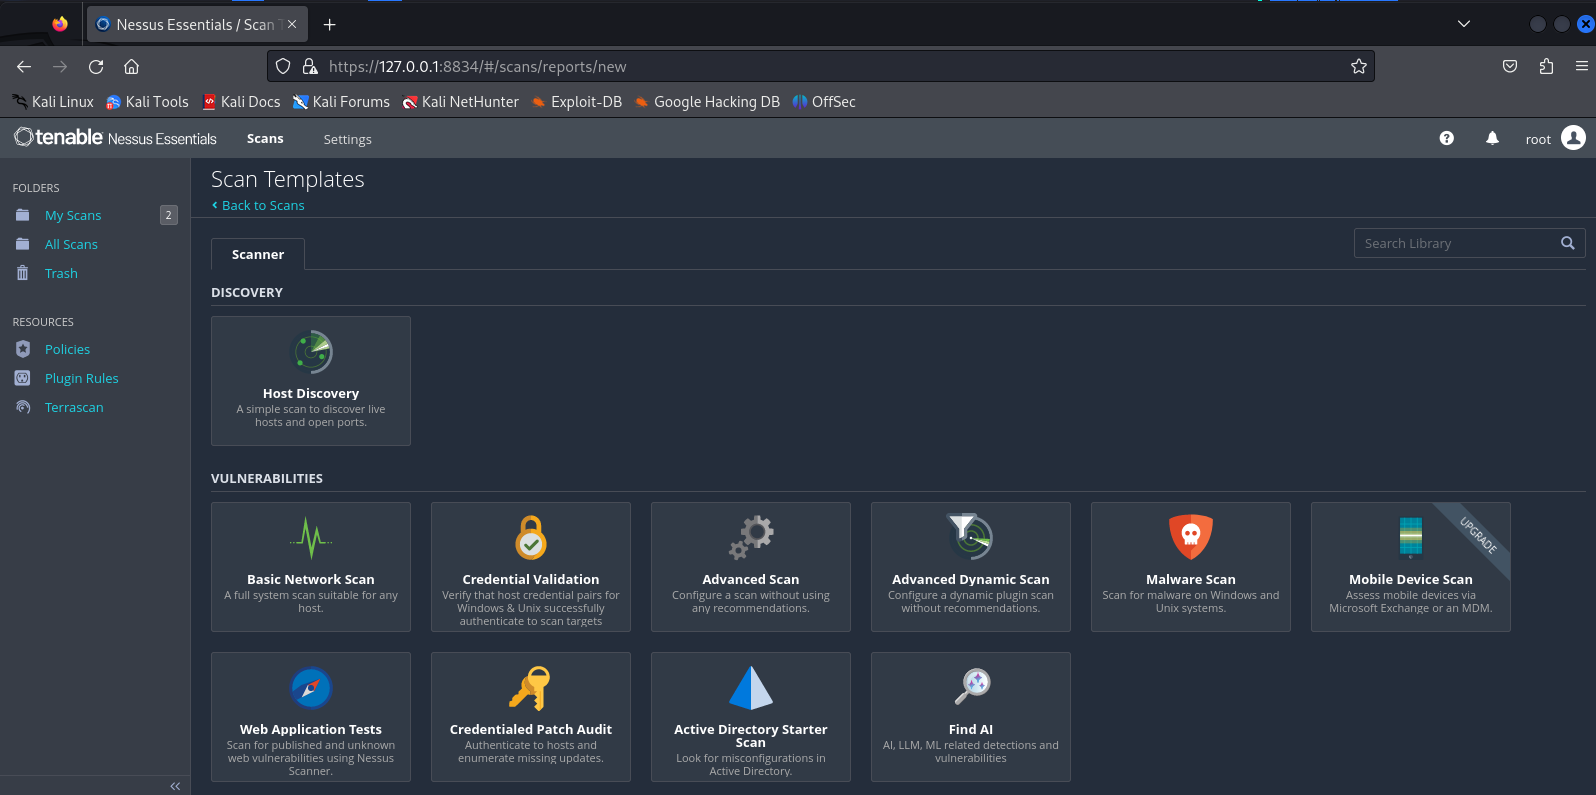Image resolution: width=1596 pixels, height=795 pixels.
Task: Open the Settings top menu
Action: coord(347,139)
